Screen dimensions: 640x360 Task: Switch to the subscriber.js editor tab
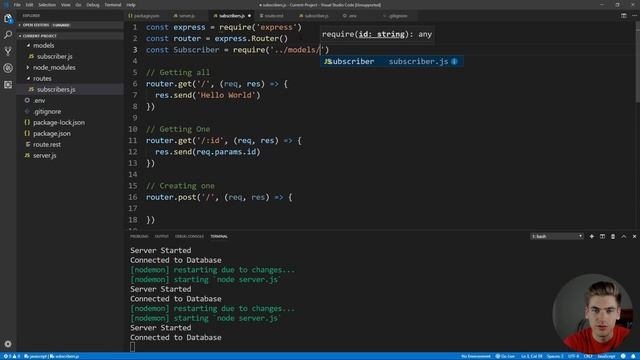[x=316, y=16]
